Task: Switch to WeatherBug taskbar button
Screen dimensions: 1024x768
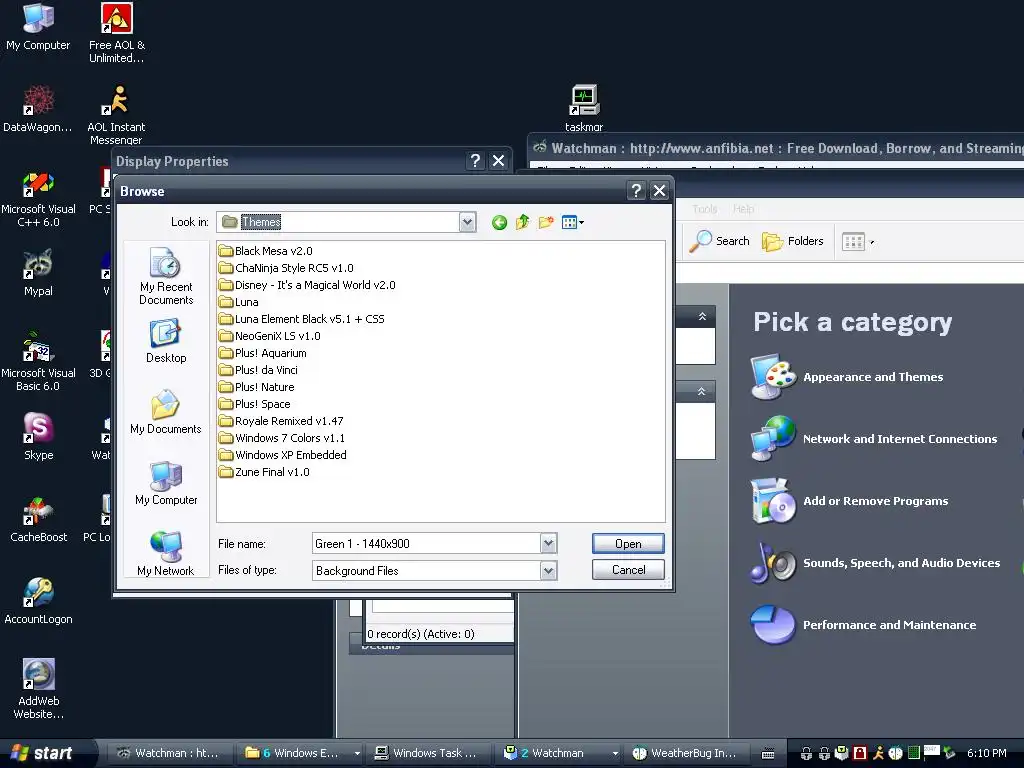Action: [x=686, y=753]
